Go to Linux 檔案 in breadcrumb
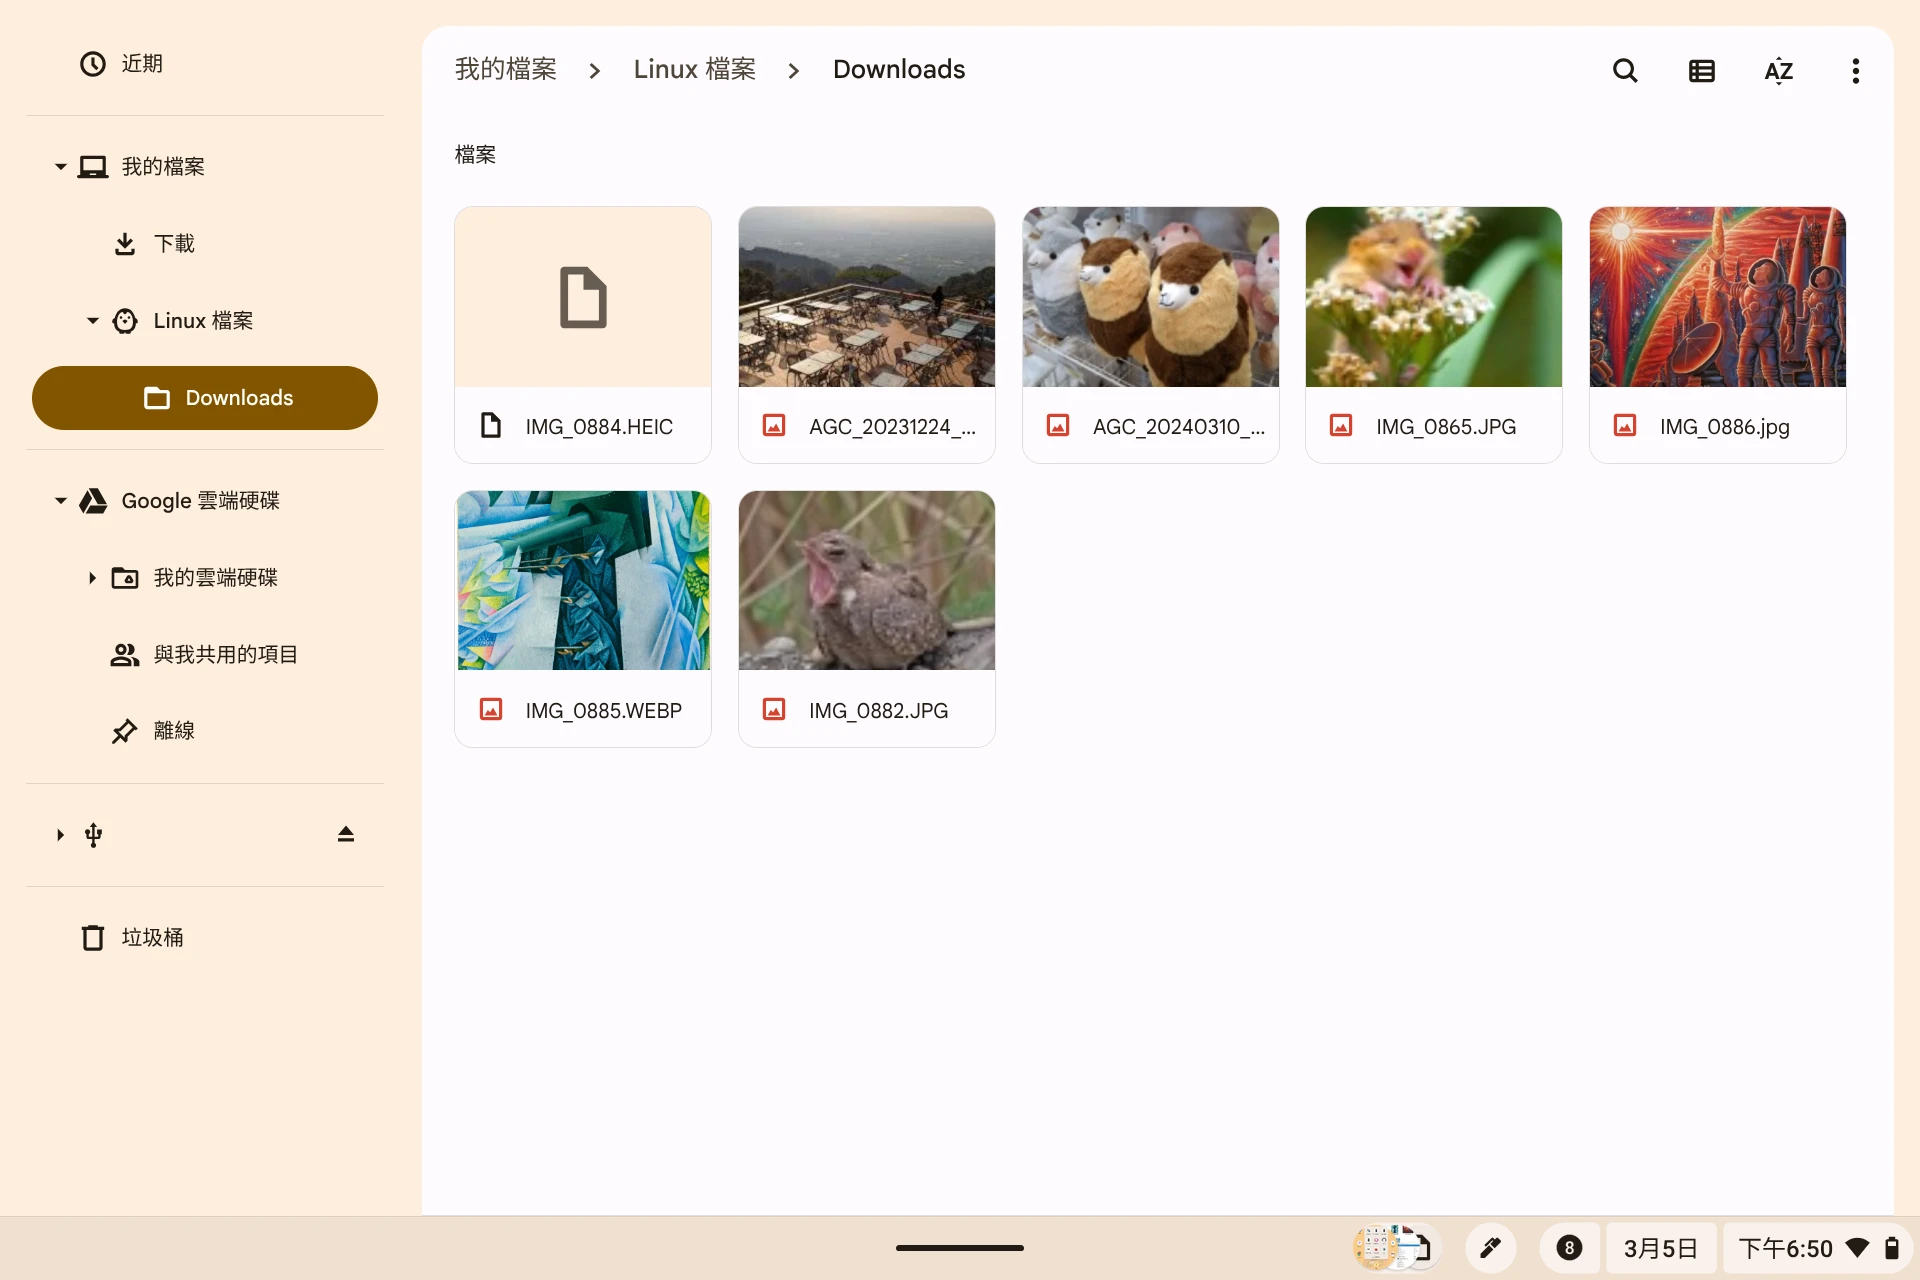This screenshot has height=1280, width=1920. 694,70
